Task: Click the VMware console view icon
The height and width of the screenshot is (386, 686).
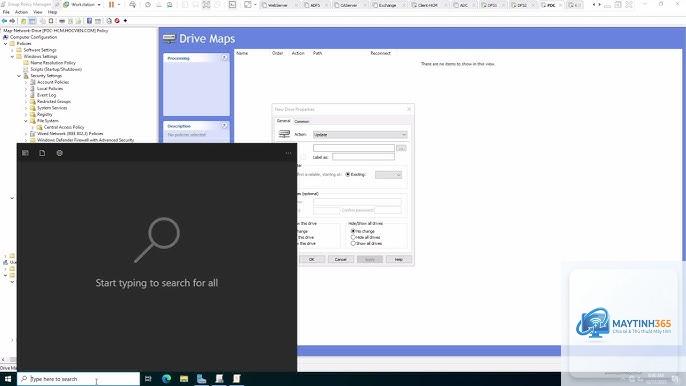Action: click(x=232, y=5)
